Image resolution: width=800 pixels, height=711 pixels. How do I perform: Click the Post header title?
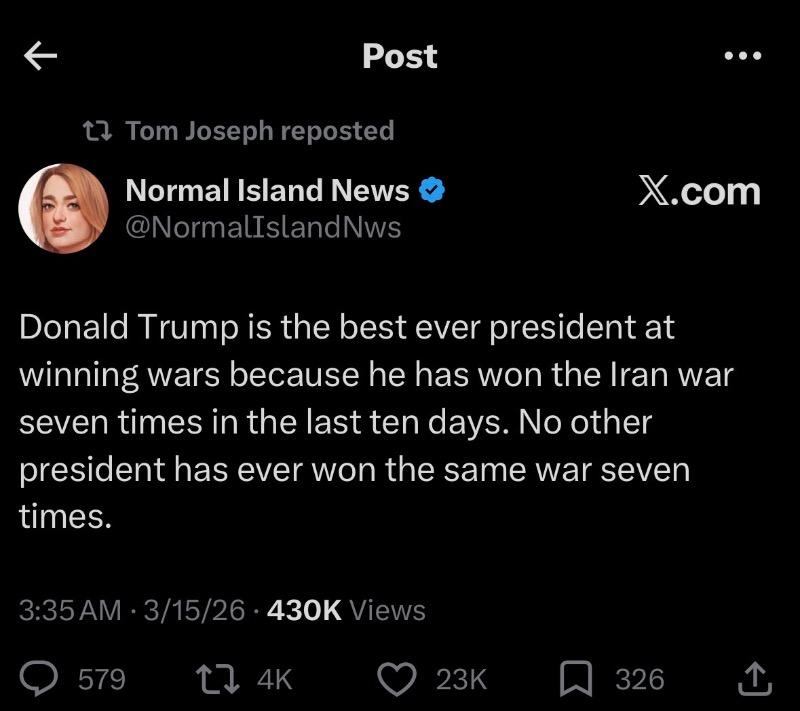tap(399, 57)
